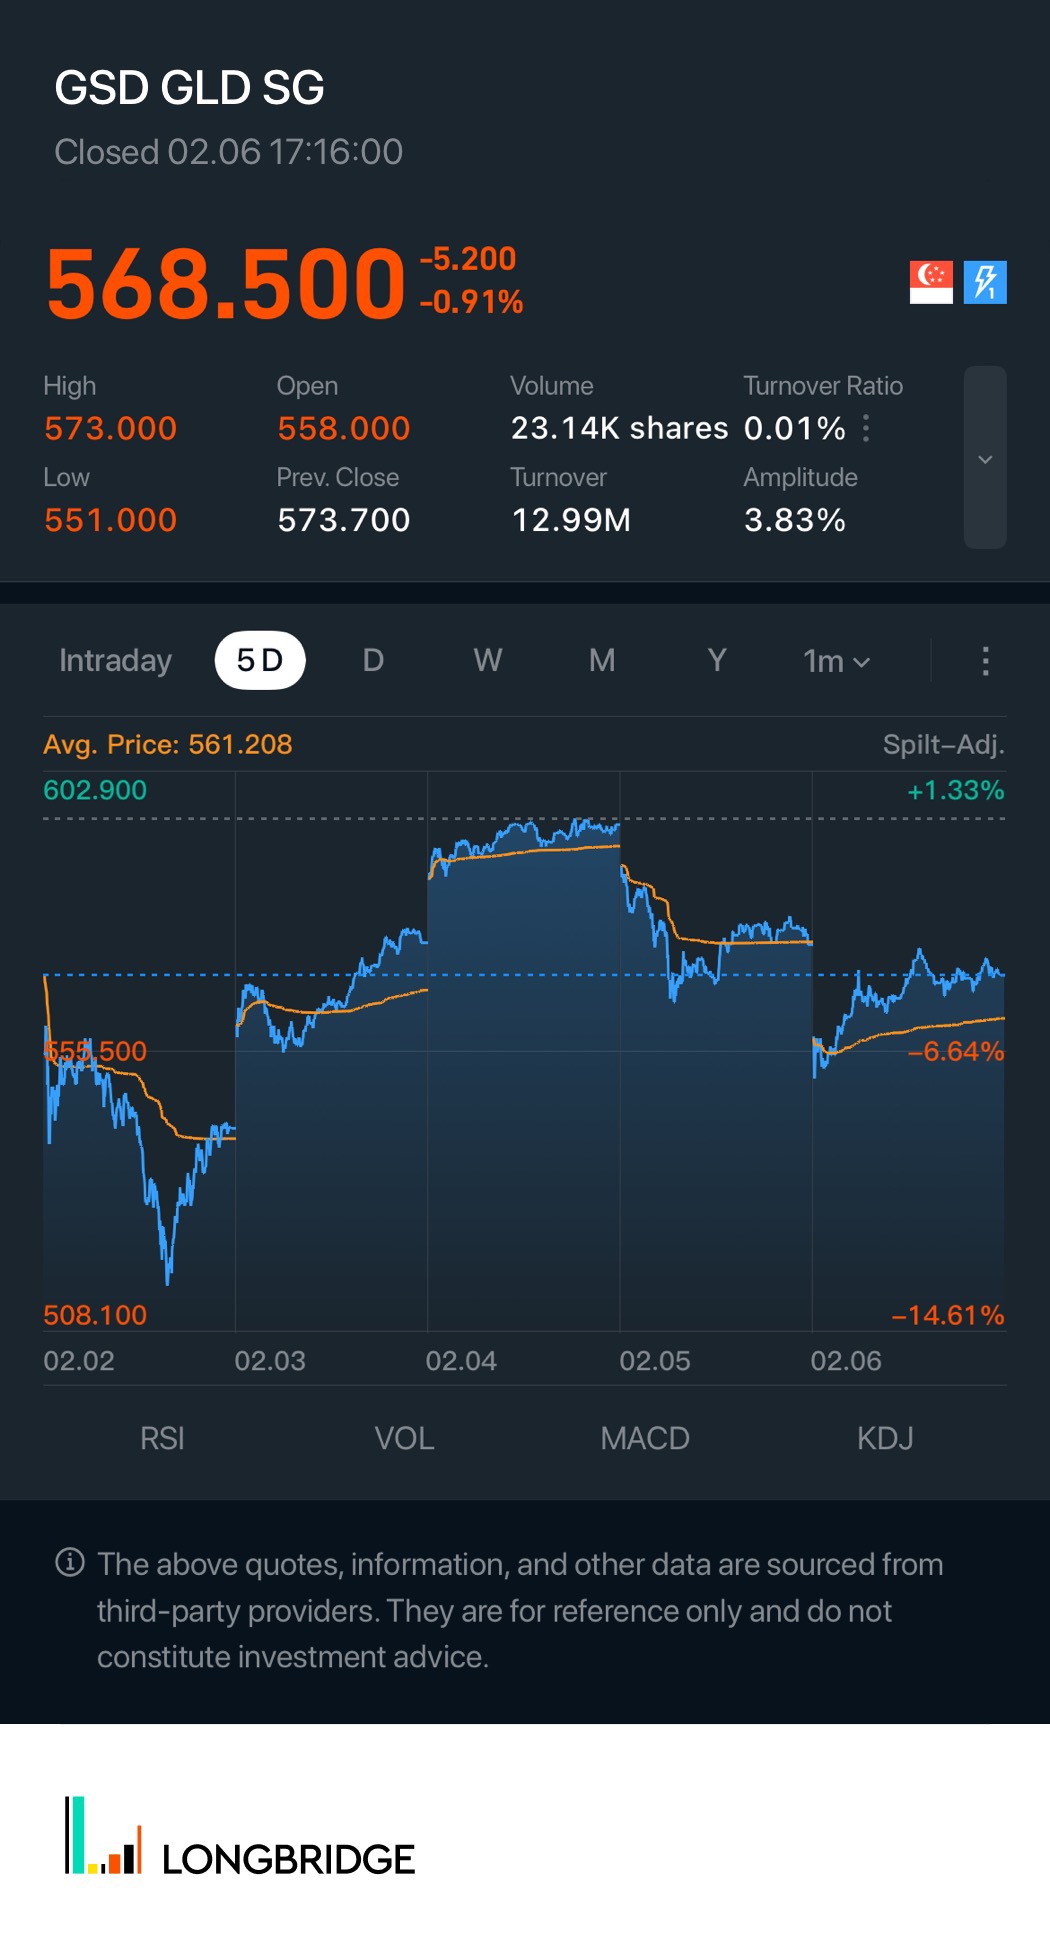Tap the Spilt-Adj. adjustment label
The height and width of the screenshot is (1958, 1050).
[943, 745]
